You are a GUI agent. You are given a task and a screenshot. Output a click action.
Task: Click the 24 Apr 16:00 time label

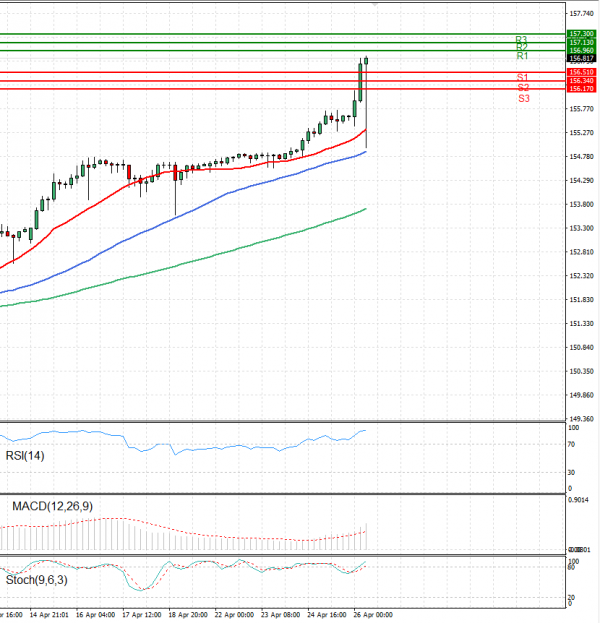point(327,615)
